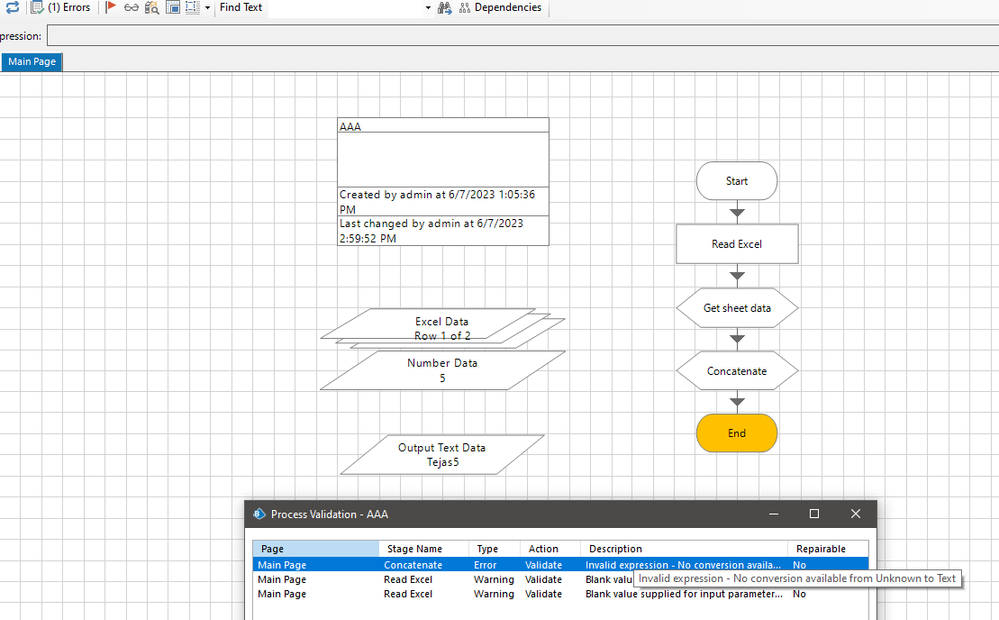Switch to the Main Page tab

[32, 62]
